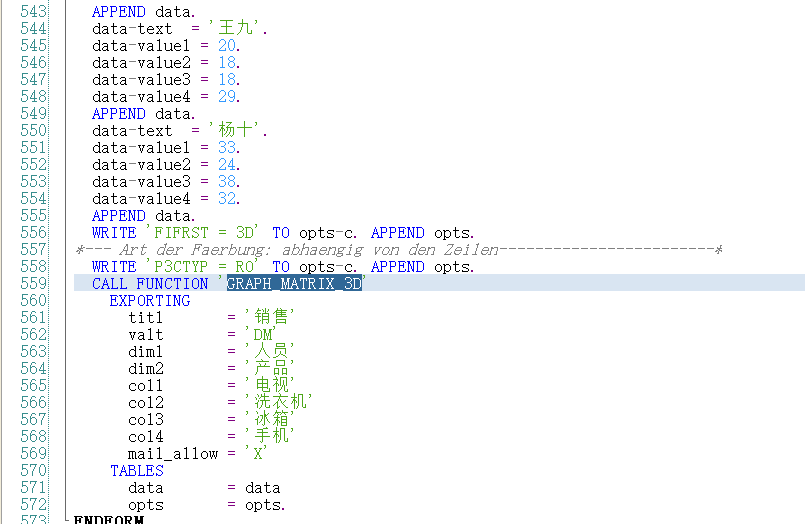Click the '人员' value string

(270, 351)
